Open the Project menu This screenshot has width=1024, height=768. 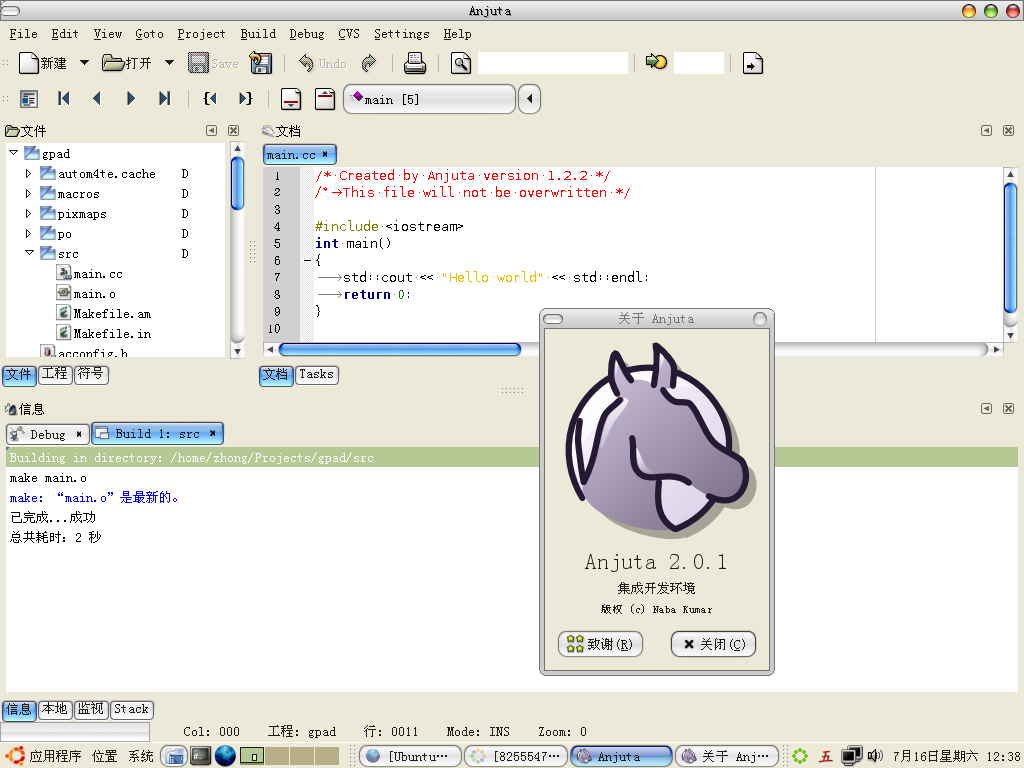(x=201, y=34)
